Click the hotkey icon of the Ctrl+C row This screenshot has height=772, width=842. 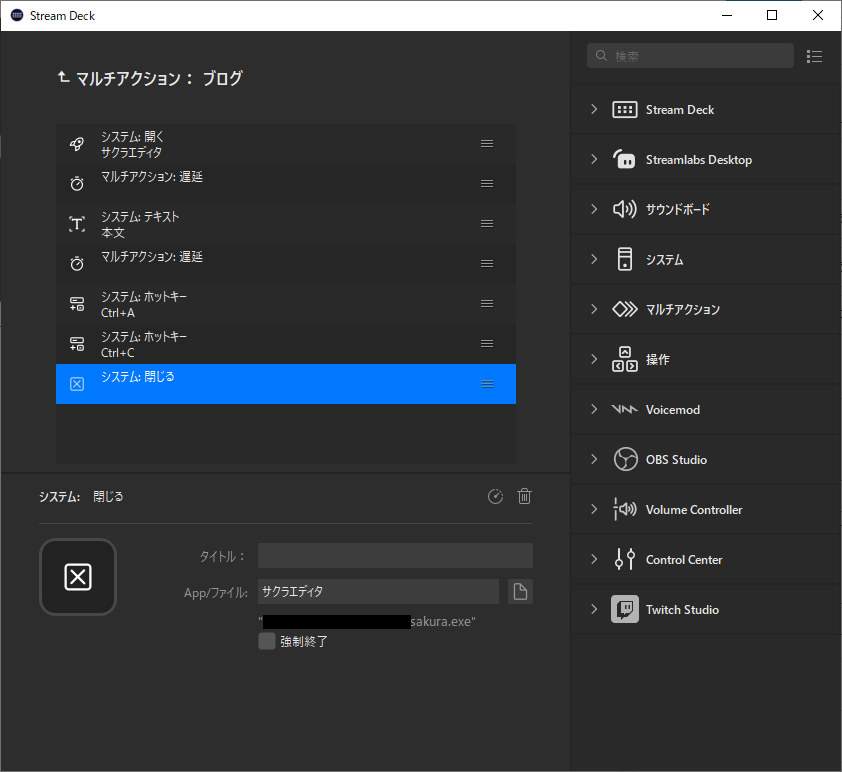coord(77,344)
